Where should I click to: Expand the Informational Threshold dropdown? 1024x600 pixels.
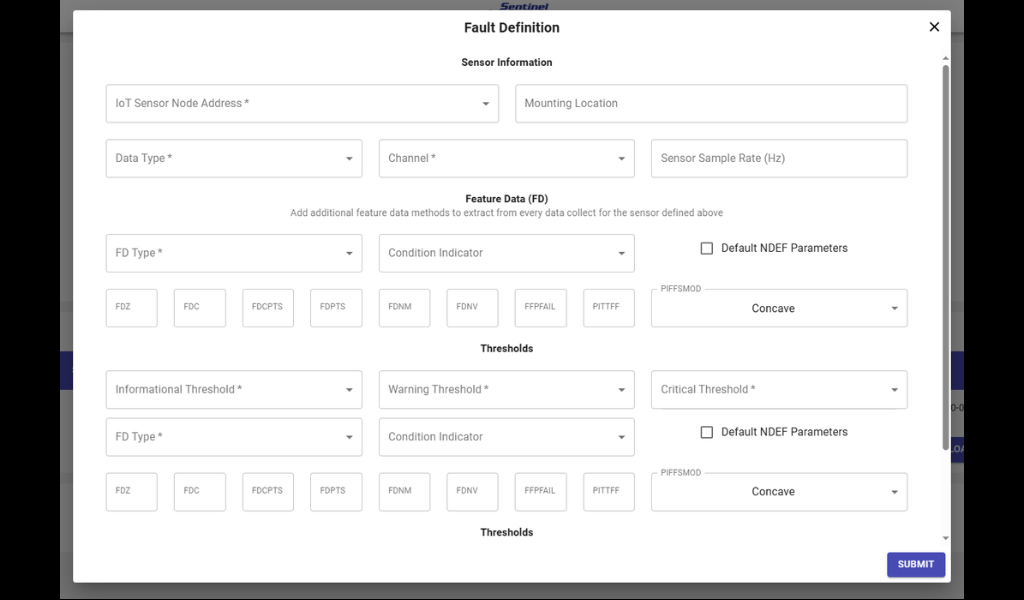[x=233, y=390]
